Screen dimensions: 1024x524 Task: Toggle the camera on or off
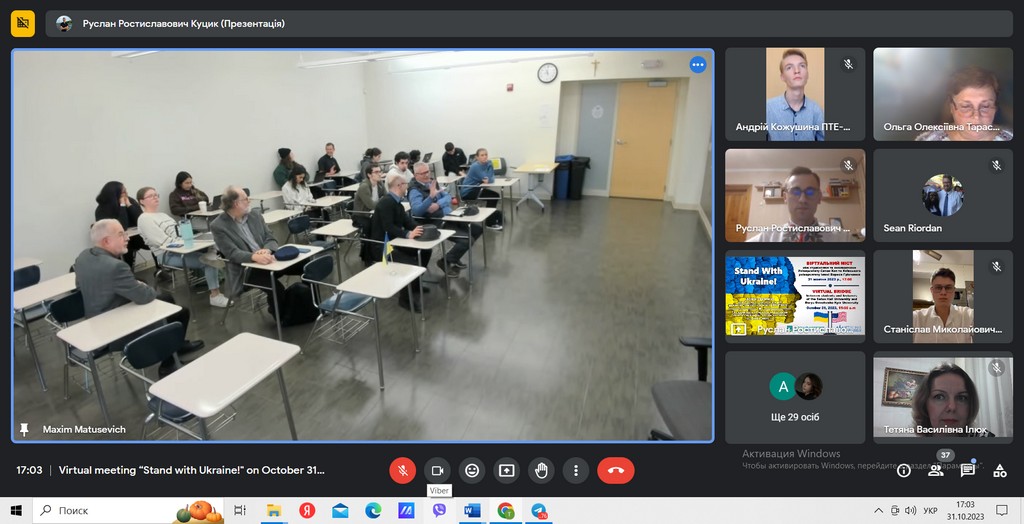point(437,470)
